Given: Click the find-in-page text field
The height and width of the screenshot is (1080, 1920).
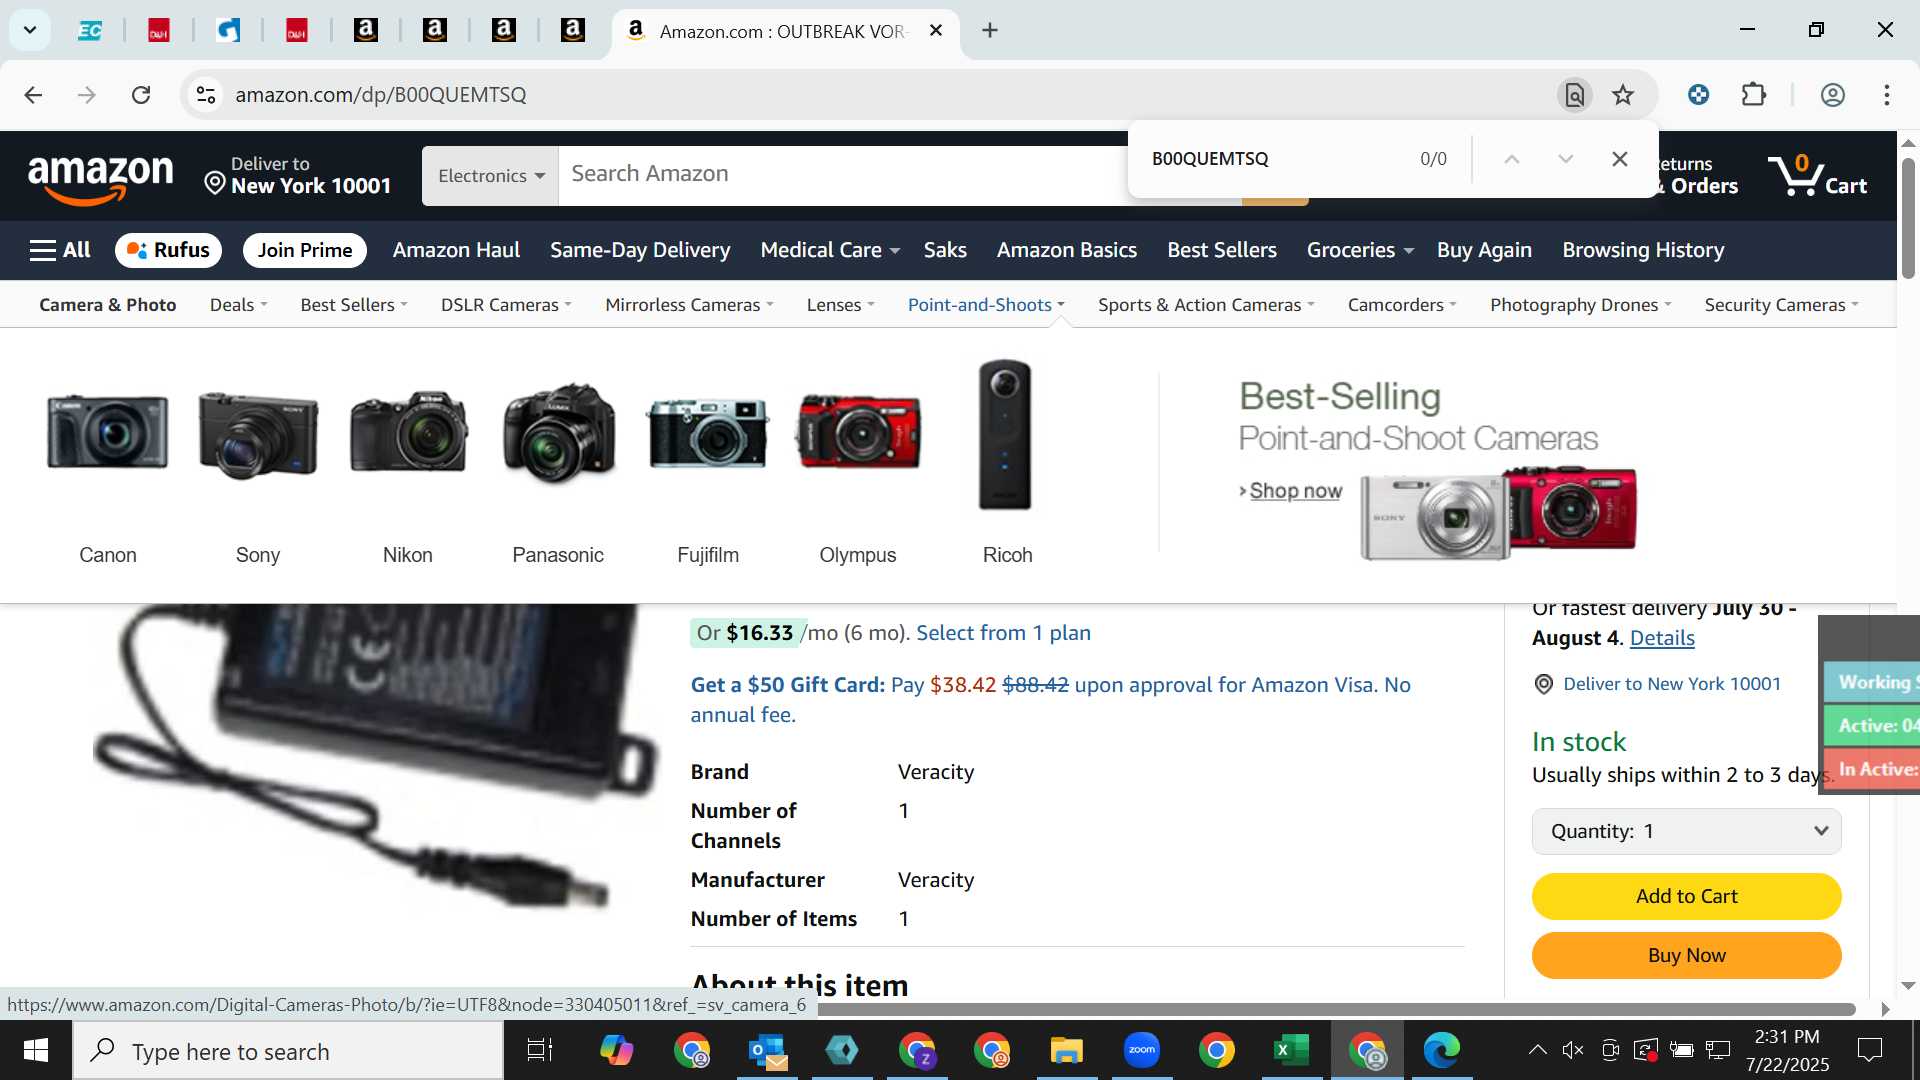Looking at the screenshot, I should 1270,159.
